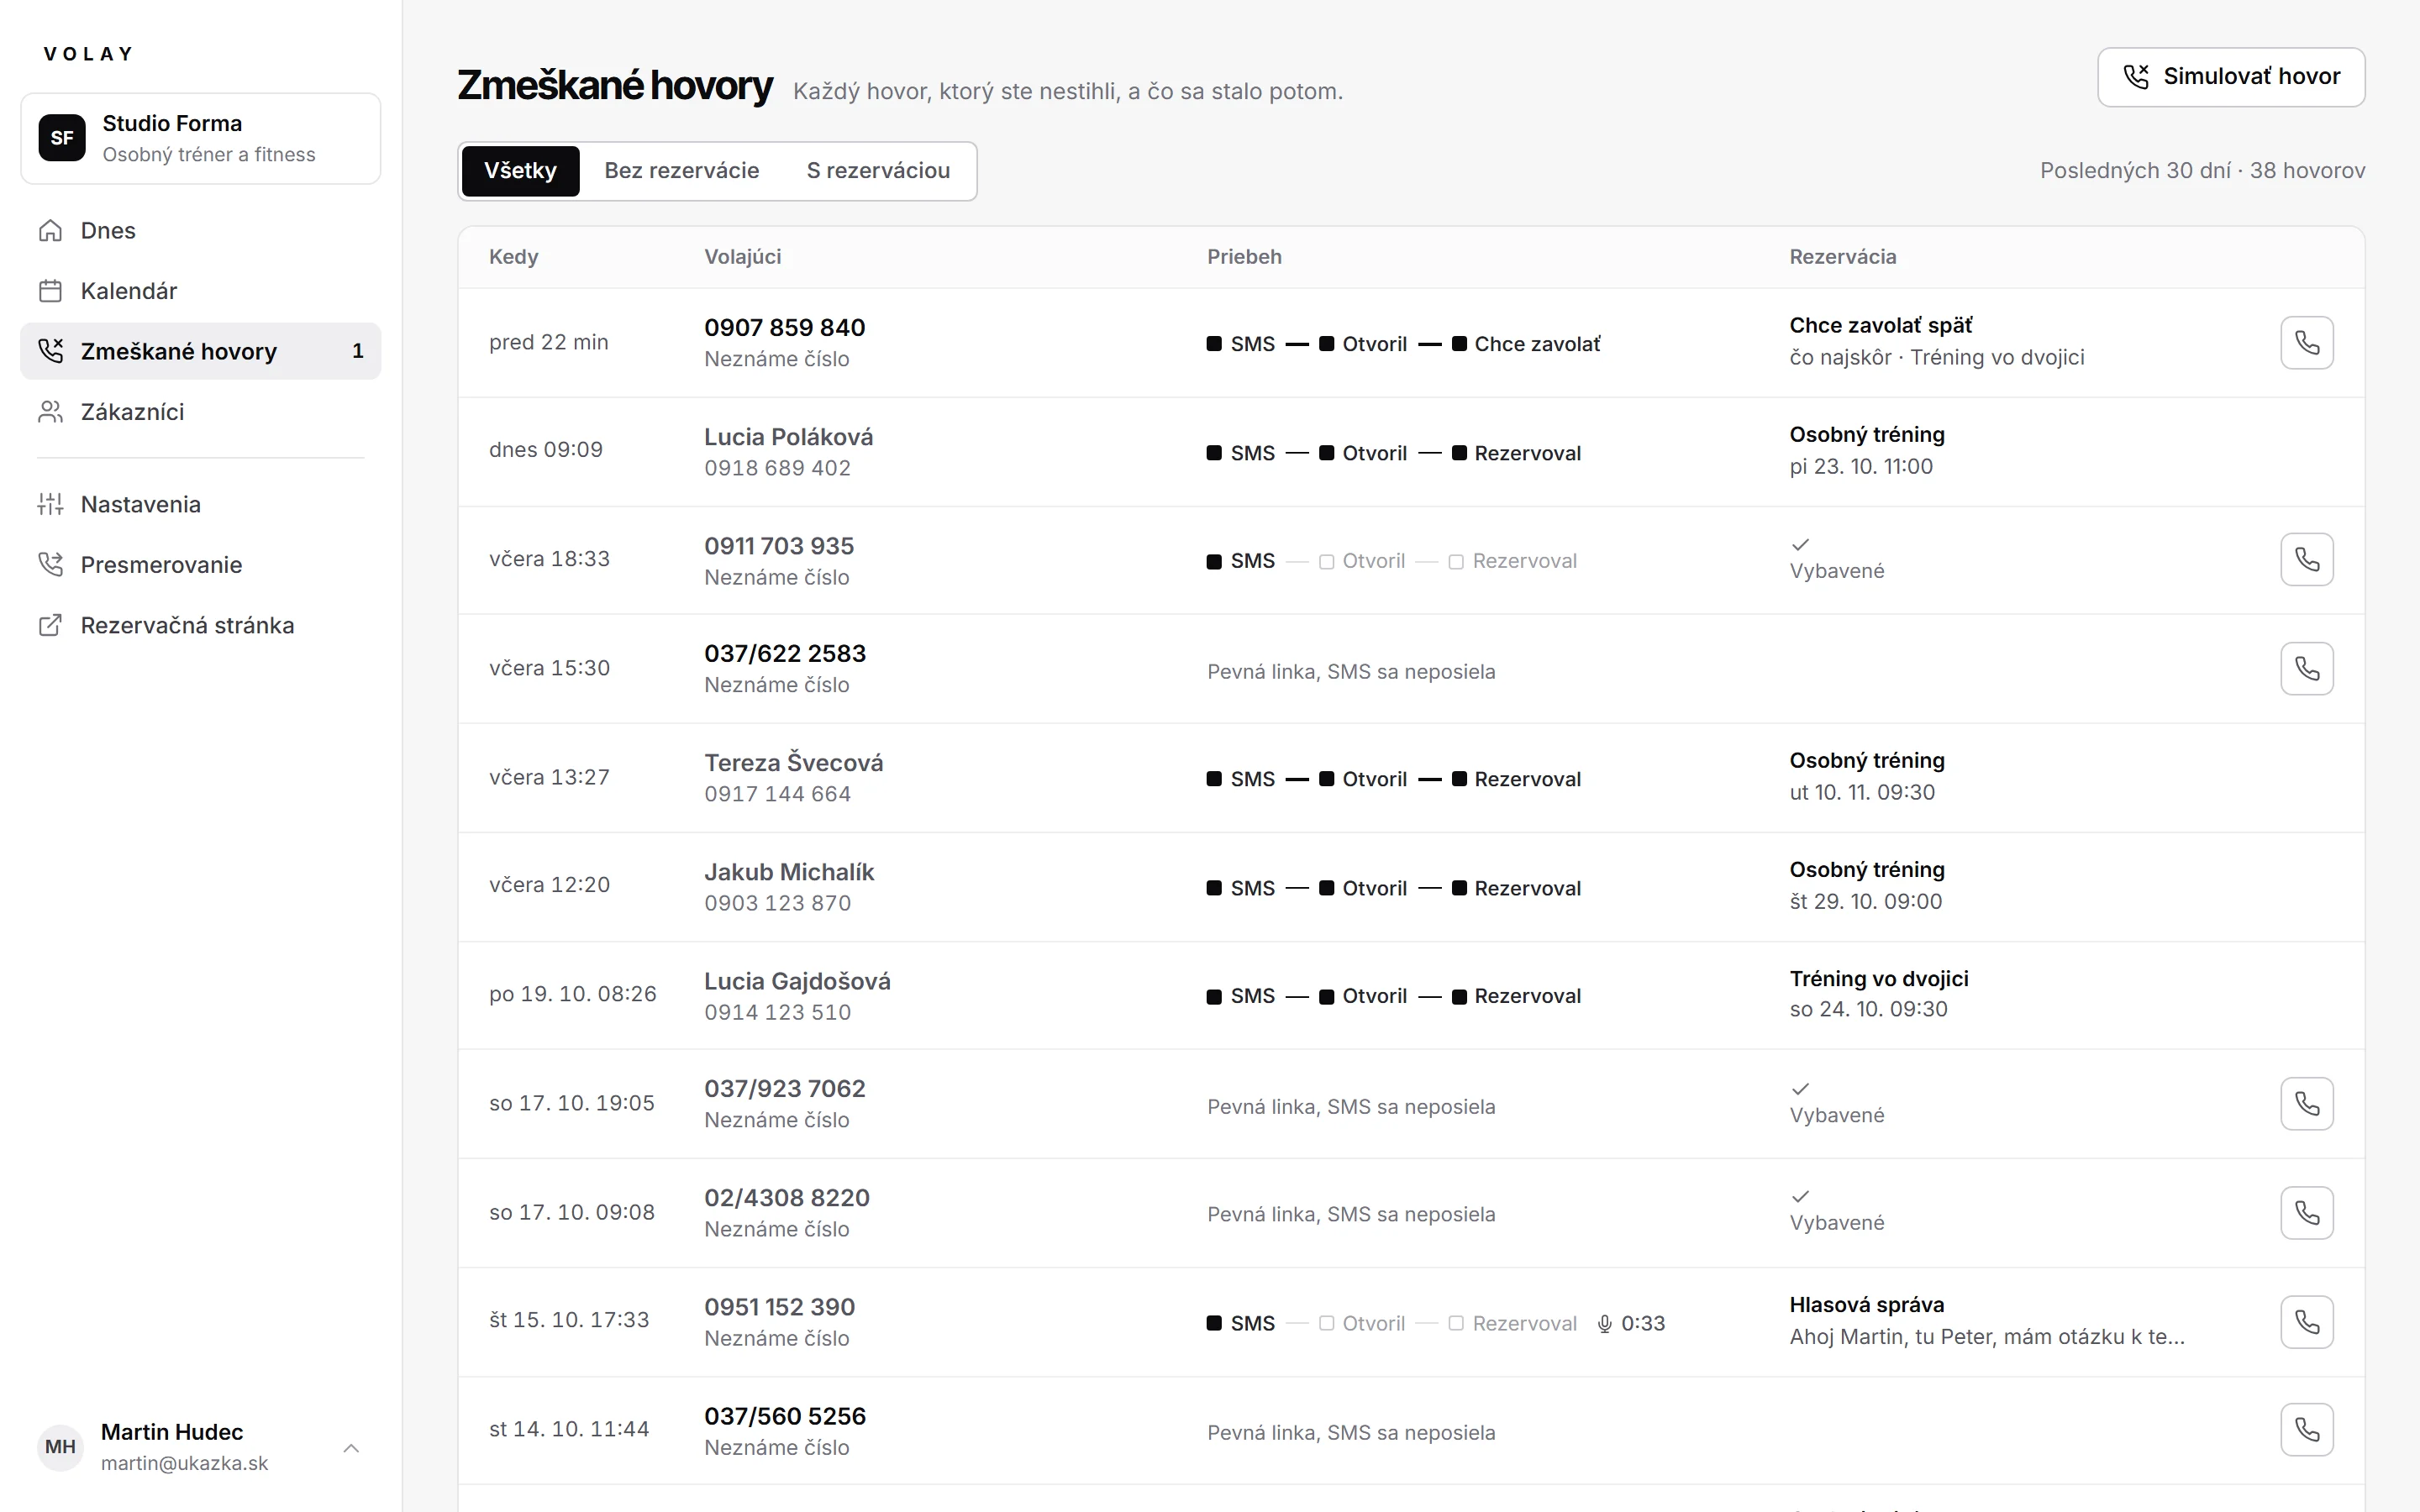Click phone icon in 037/923 7062 row
Viewport: 2420px width, 1512px height.
2306,1103
